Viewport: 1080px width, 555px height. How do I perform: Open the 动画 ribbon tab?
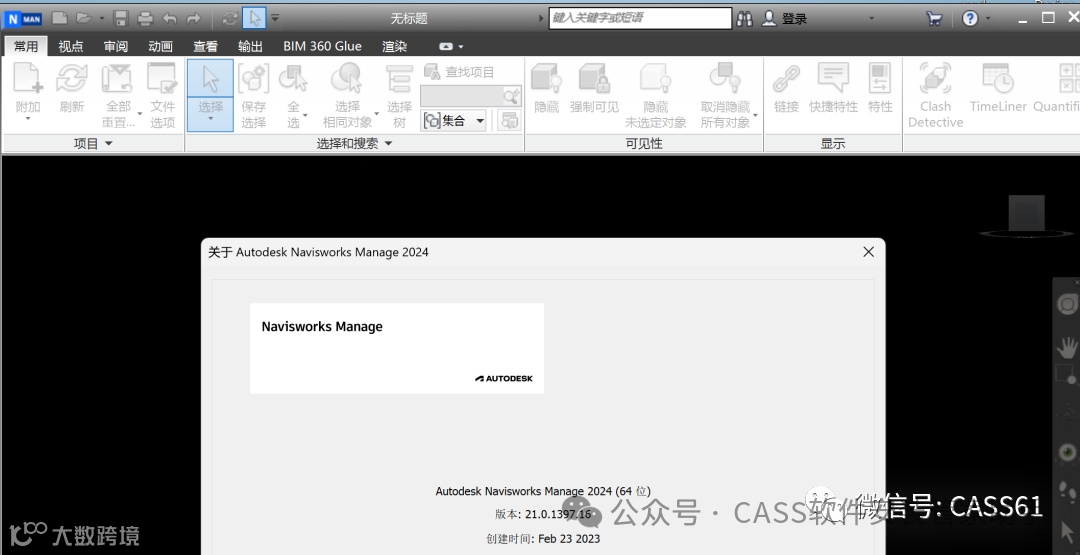point(160,46)
